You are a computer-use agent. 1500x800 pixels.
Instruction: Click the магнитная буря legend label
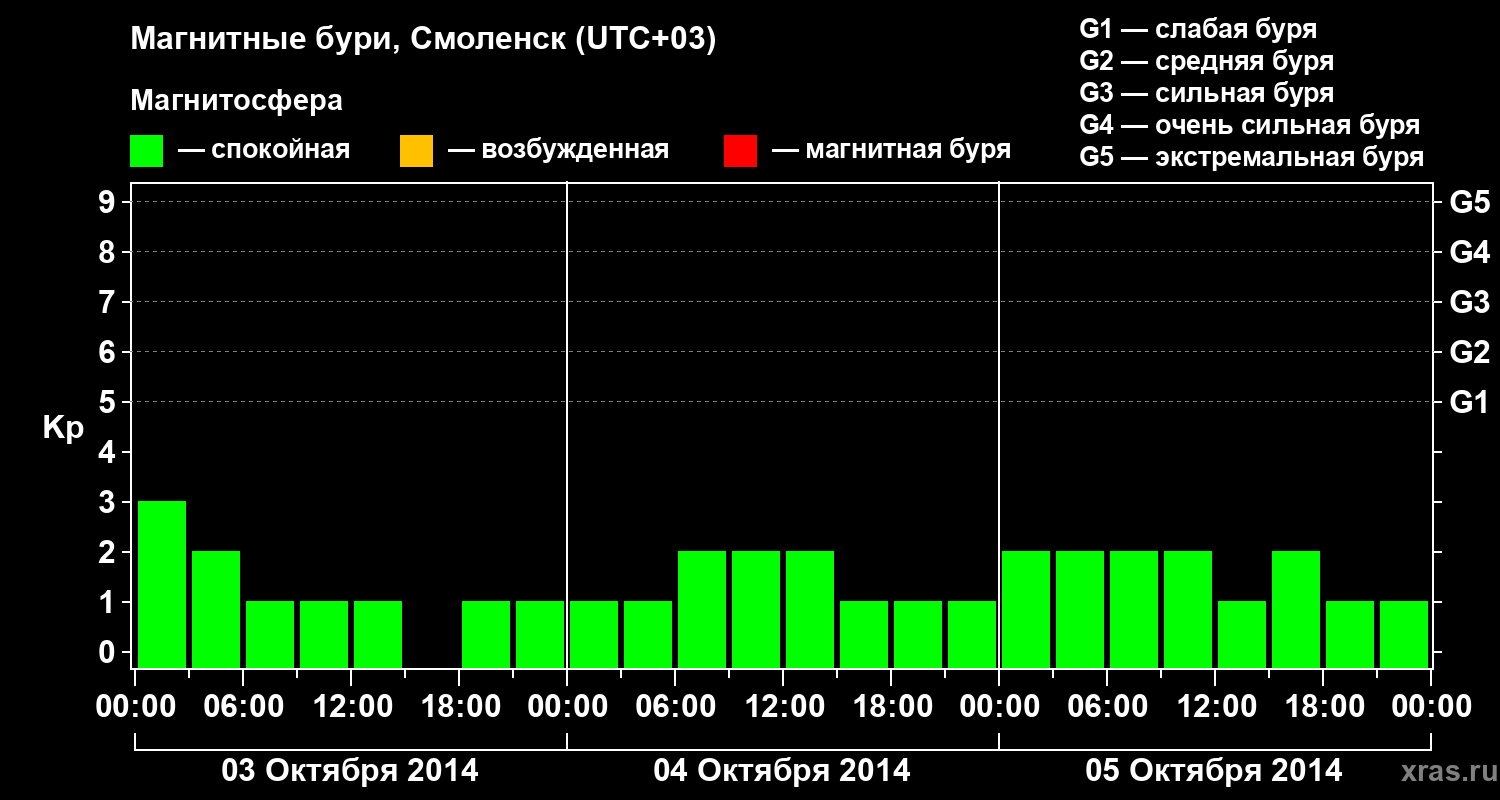908,151
